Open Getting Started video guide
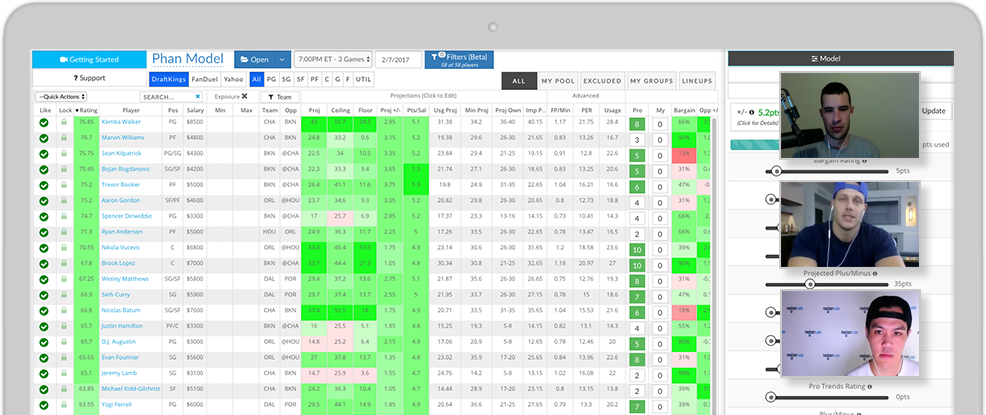986x415 pixels. [89, 60]
